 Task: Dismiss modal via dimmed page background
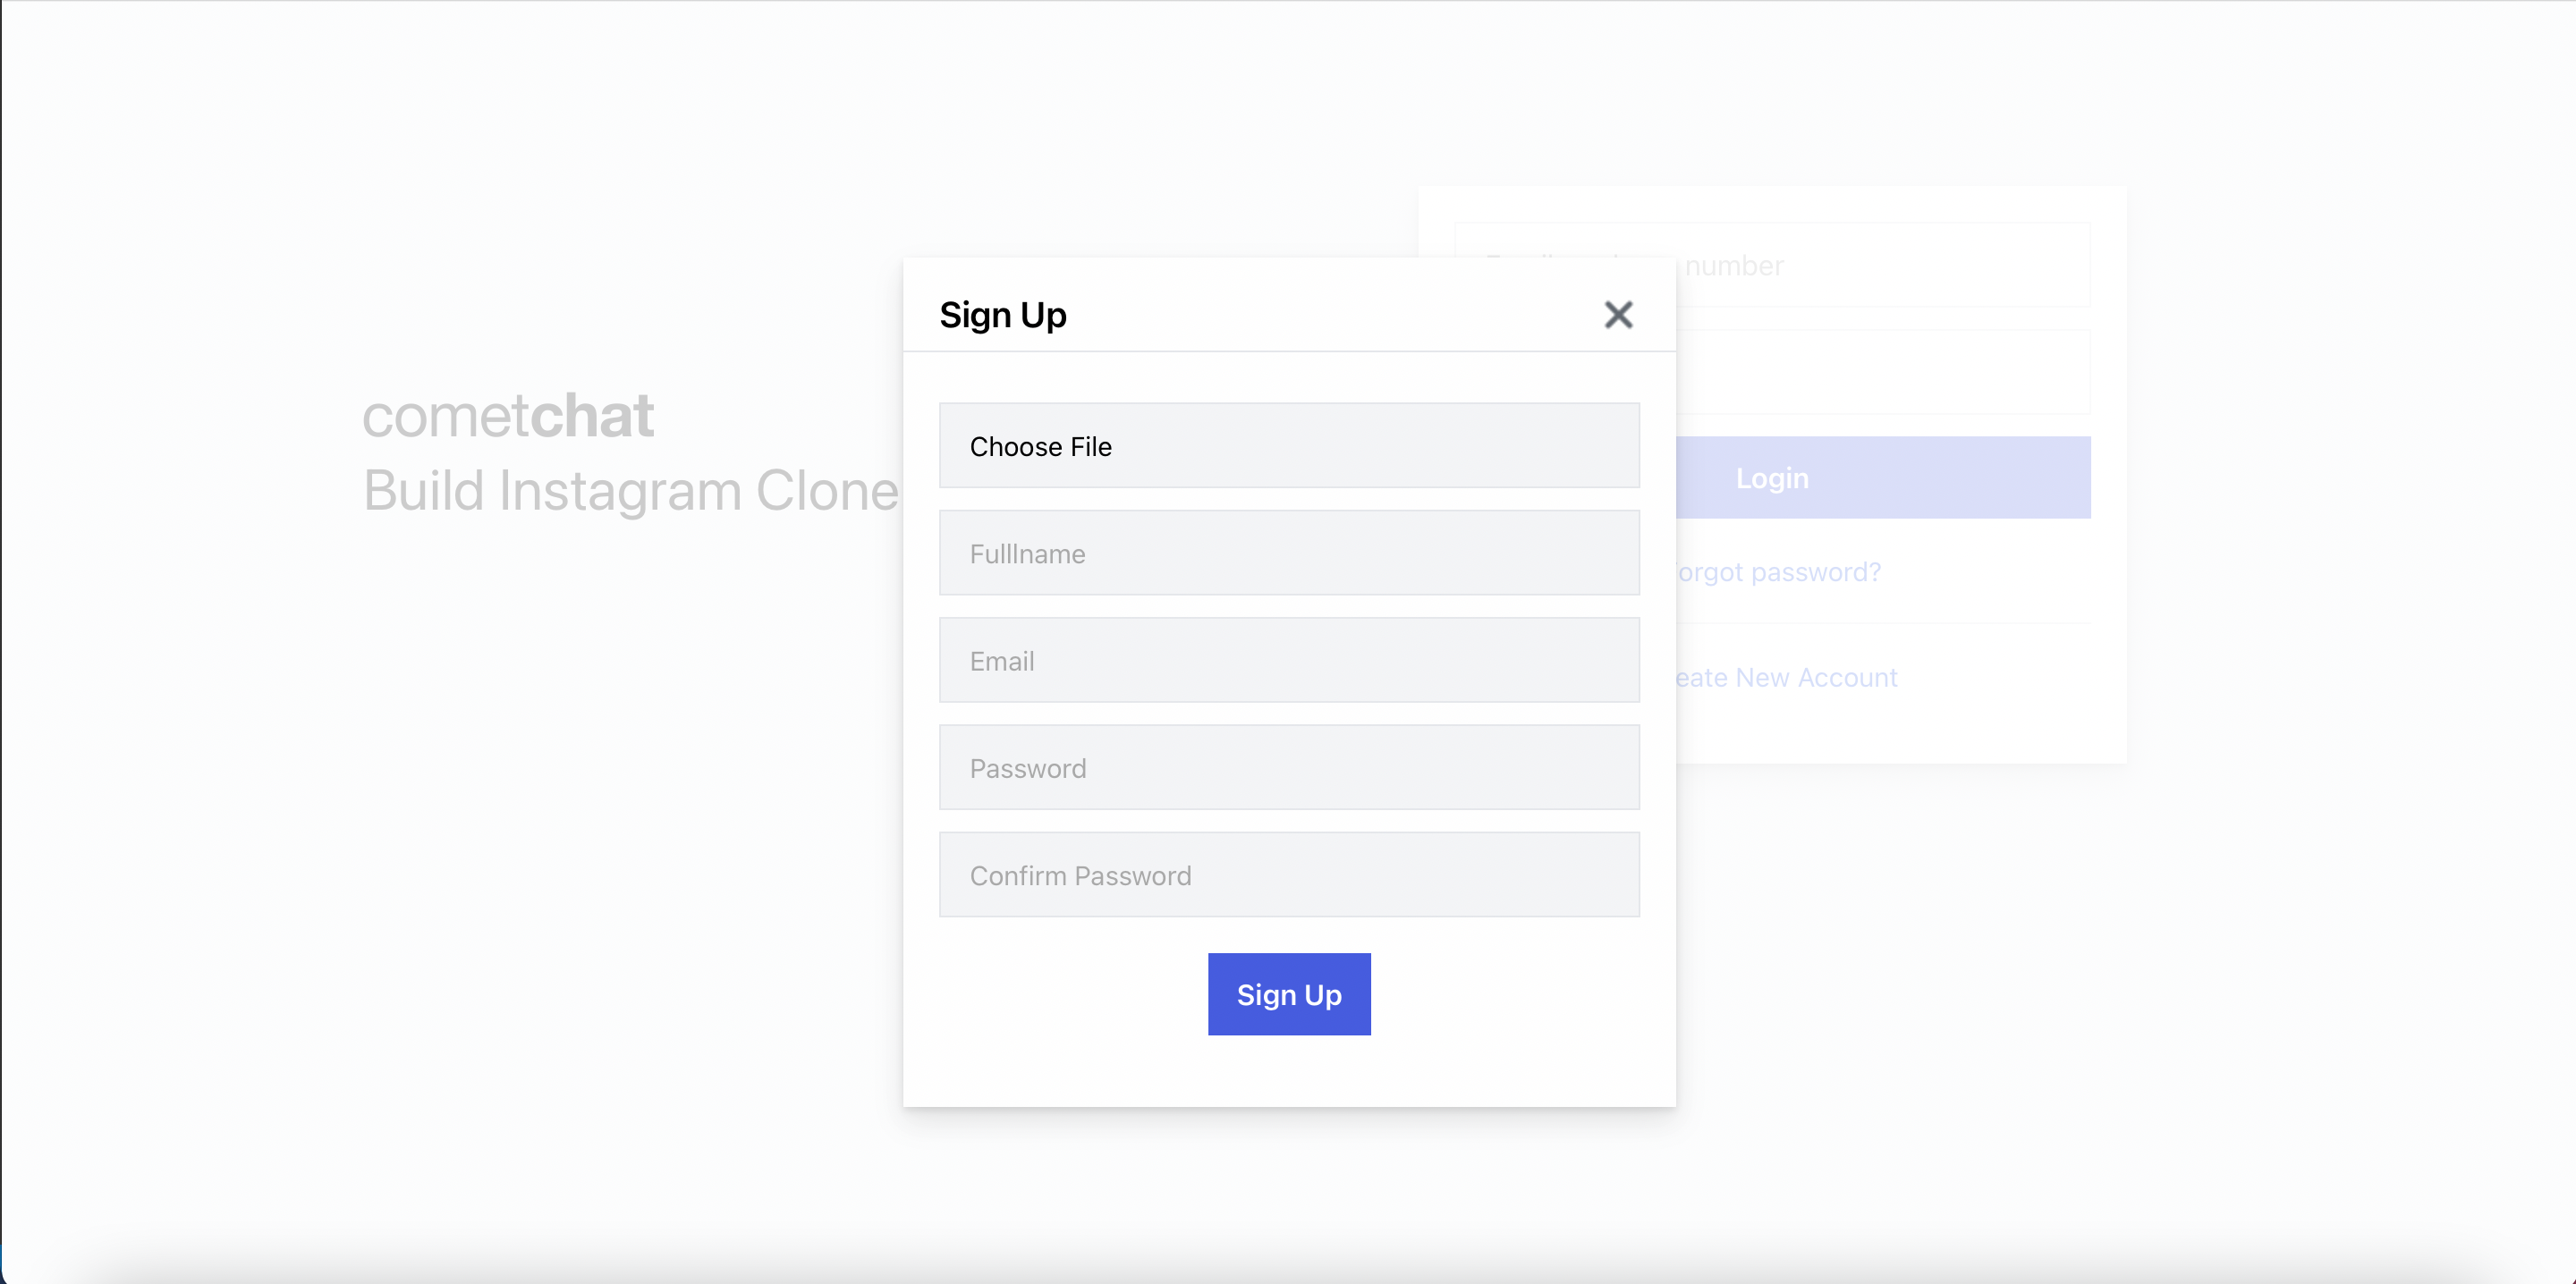coord(450,850)
